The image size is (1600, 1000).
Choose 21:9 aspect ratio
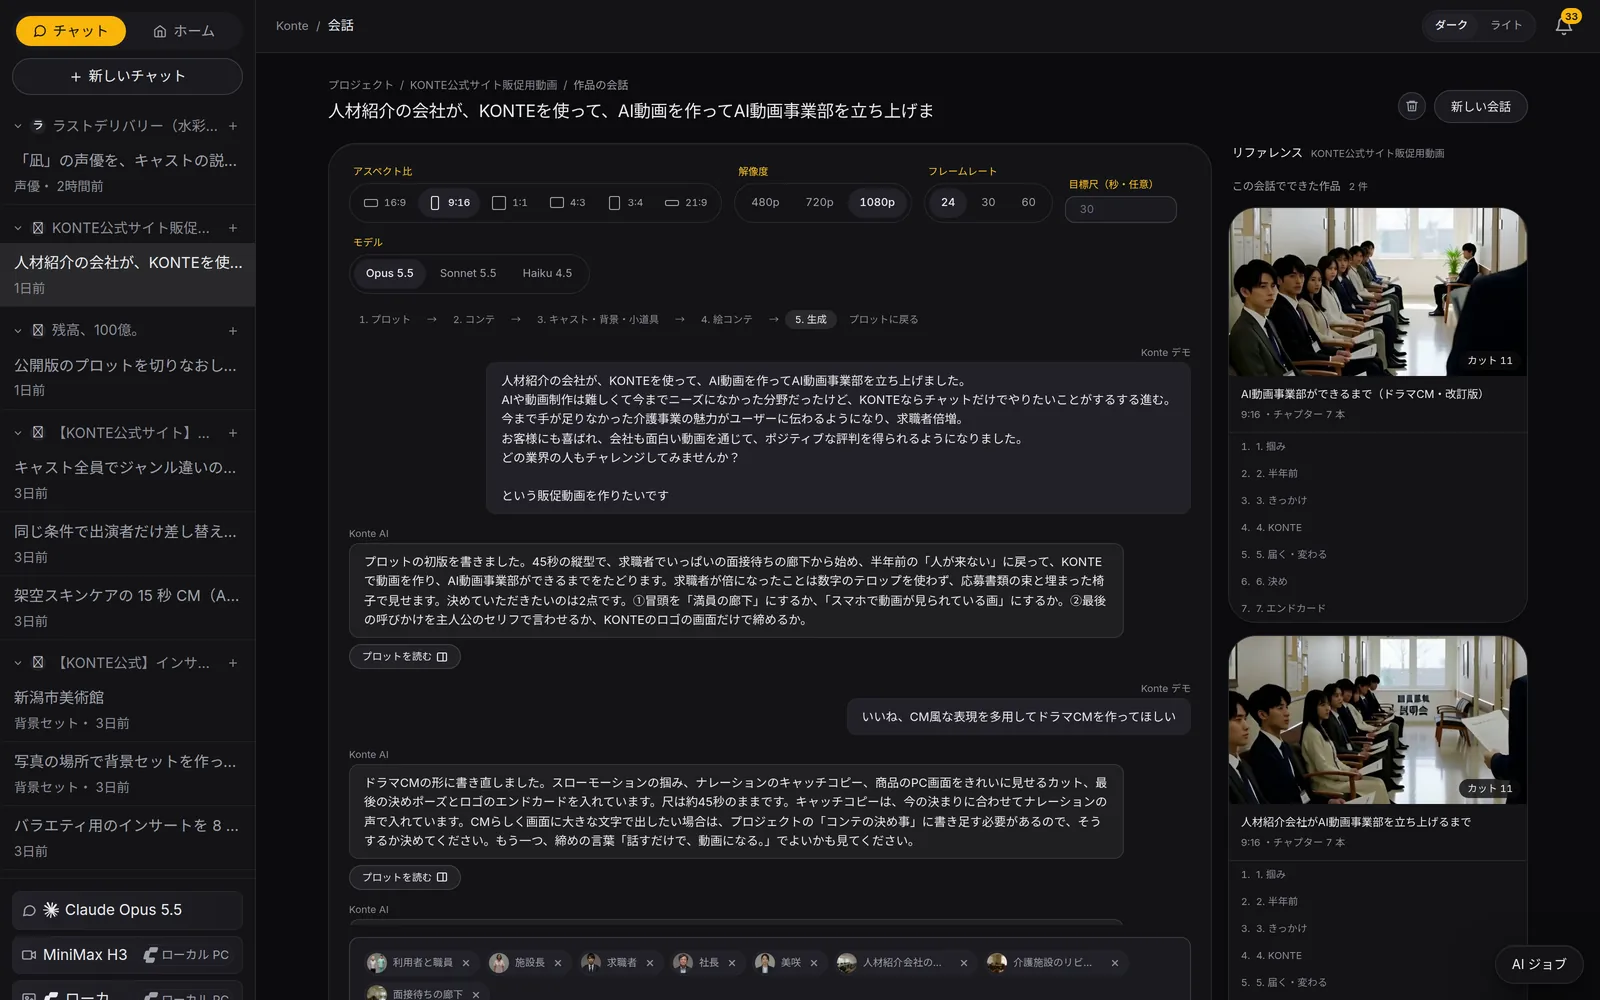click(686, 202)
